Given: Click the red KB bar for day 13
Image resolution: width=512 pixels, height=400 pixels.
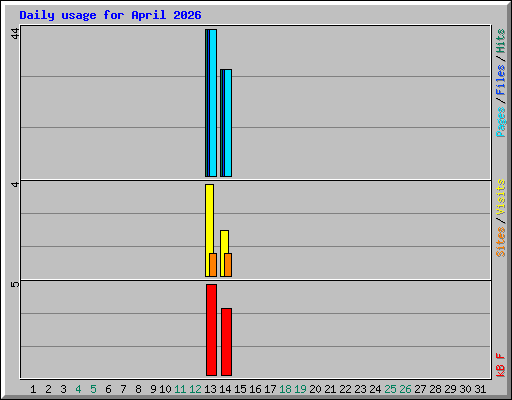Looking at the screenshot, I should pos(211,330).
